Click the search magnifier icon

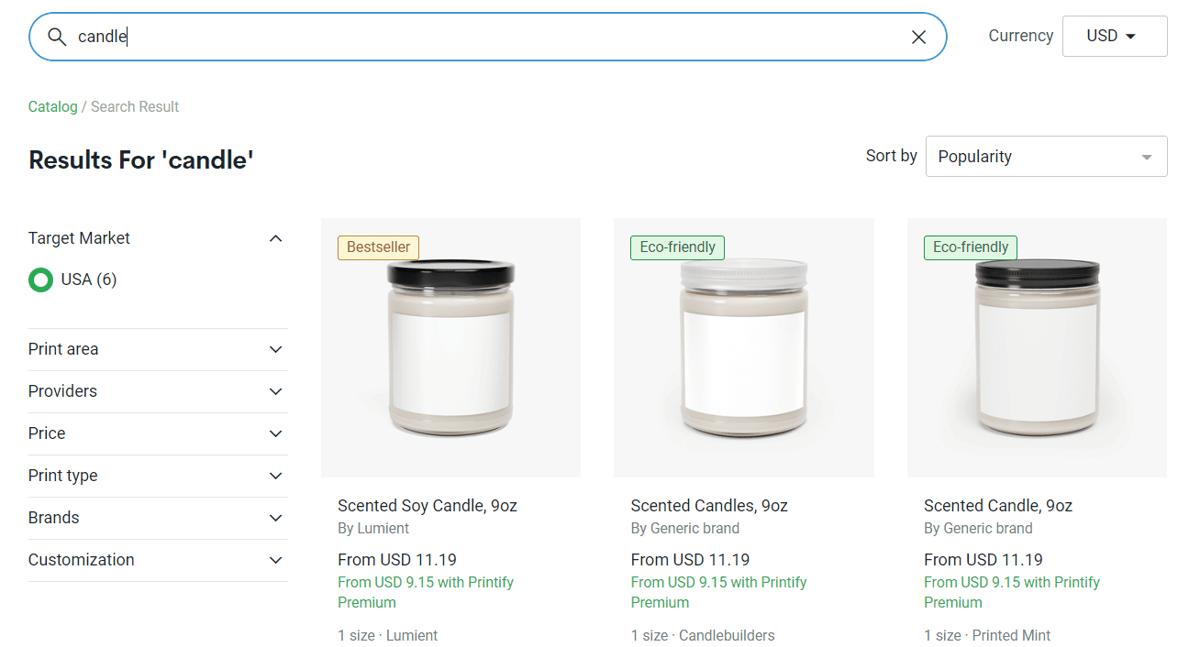point(57,37)
